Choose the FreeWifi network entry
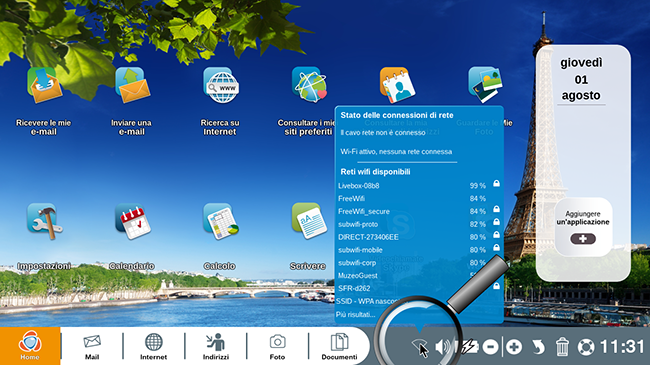The height and width of the screenshot is (365, 650). click(419, 198)
